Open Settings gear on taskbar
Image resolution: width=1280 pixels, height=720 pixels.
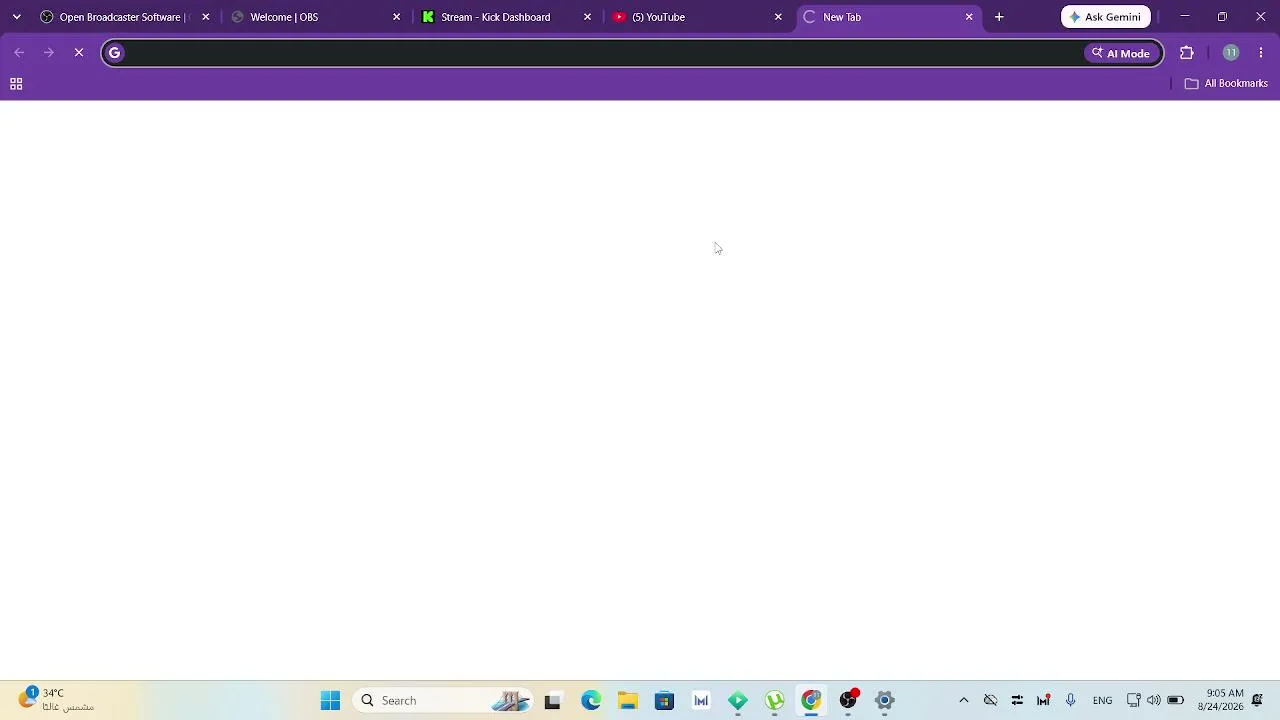[x=884, y=700]
